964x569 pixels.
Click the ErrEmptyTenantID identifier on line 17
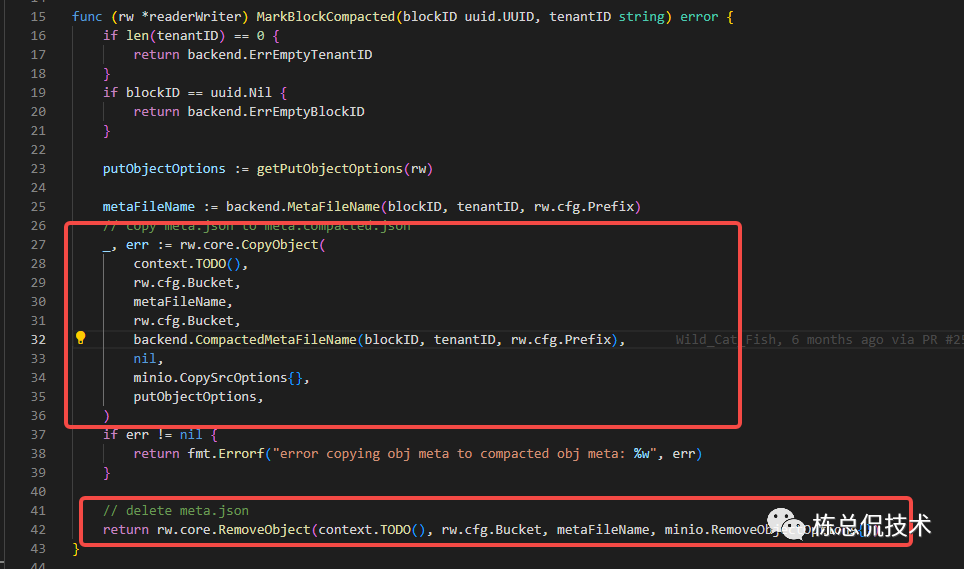click(310, 55)
